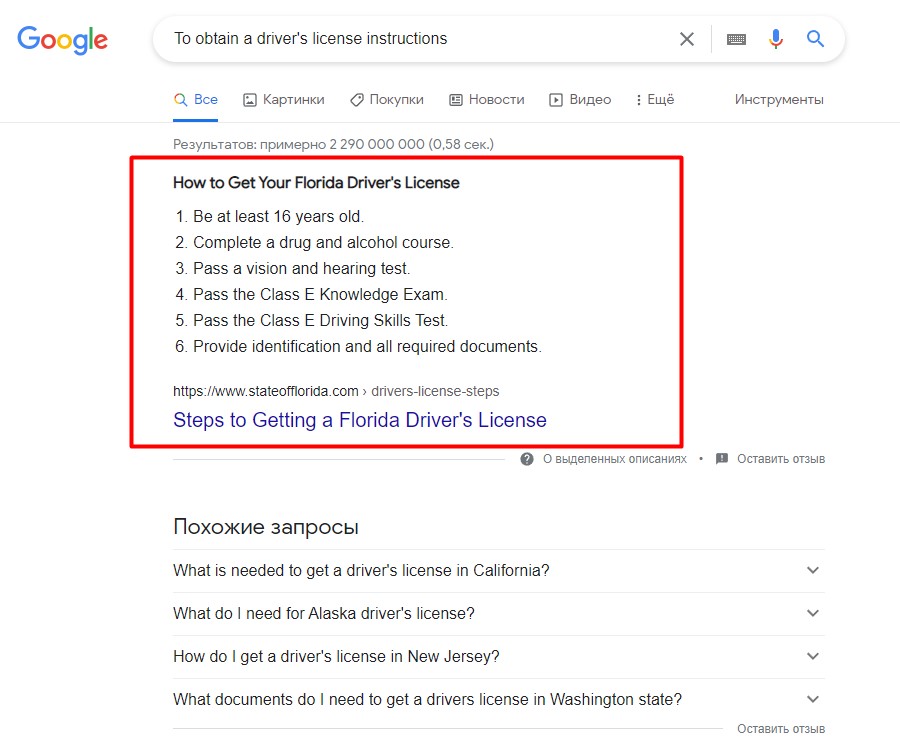
Task: Open the Инструменты search tools
Action: tap(779, 100)
